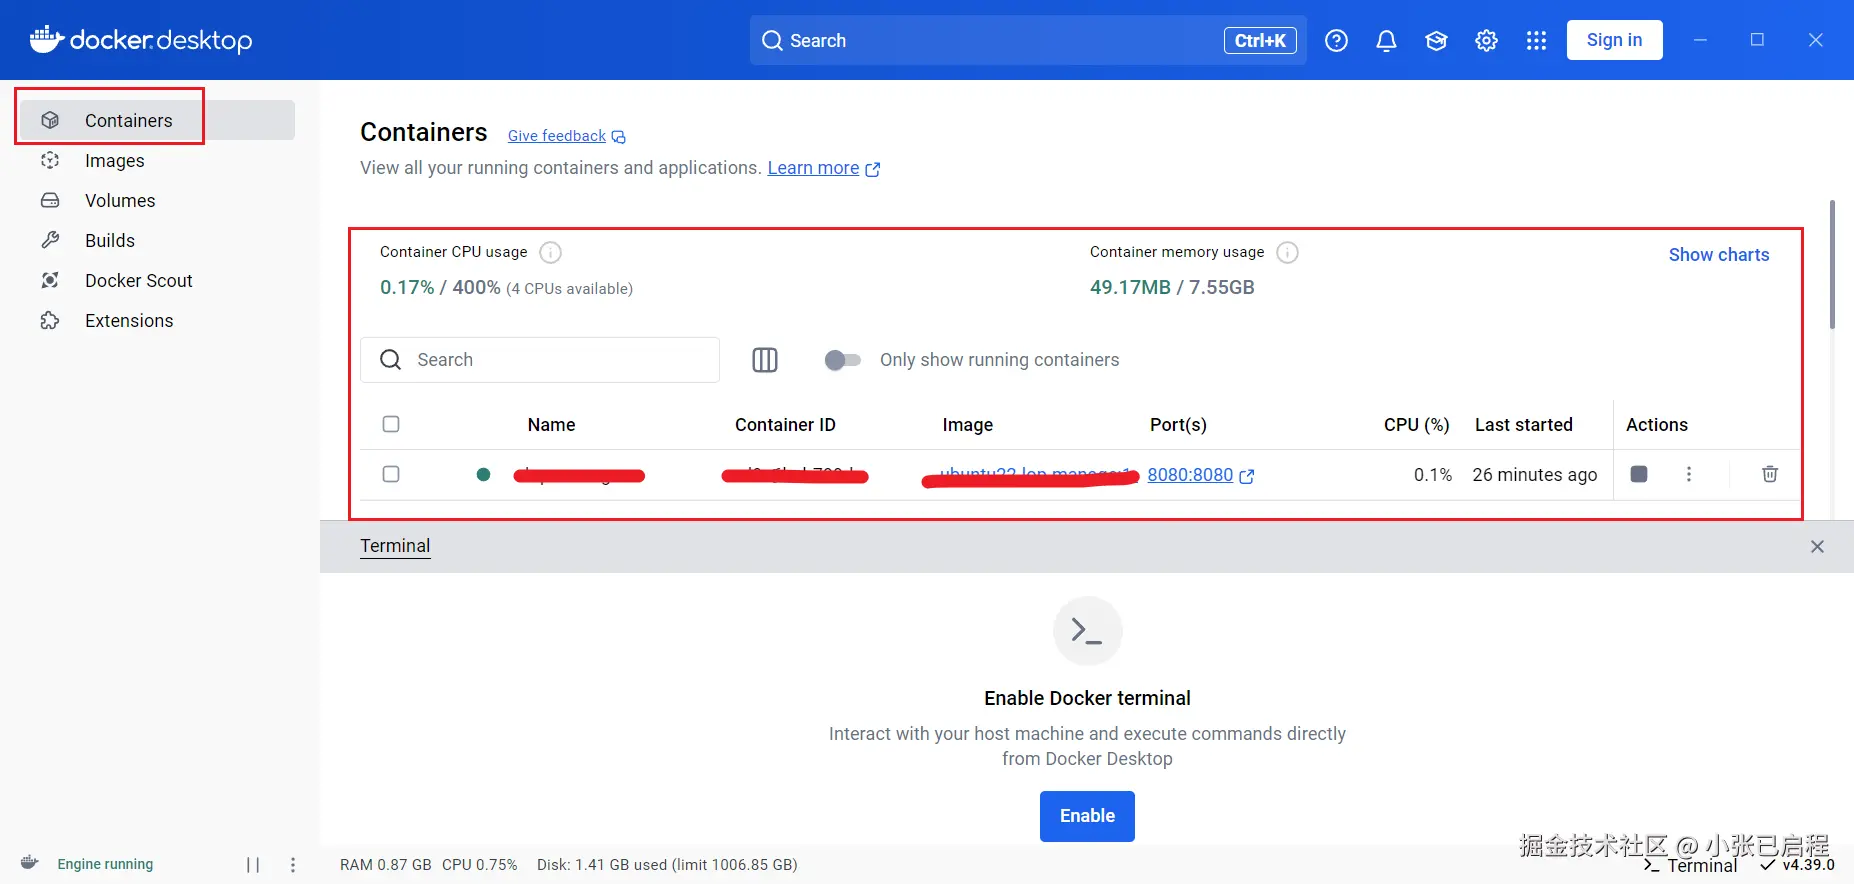Click the Docker terminal prompt icon
The height and width of the screenshot is (884, 1854).
point(1087,631)
